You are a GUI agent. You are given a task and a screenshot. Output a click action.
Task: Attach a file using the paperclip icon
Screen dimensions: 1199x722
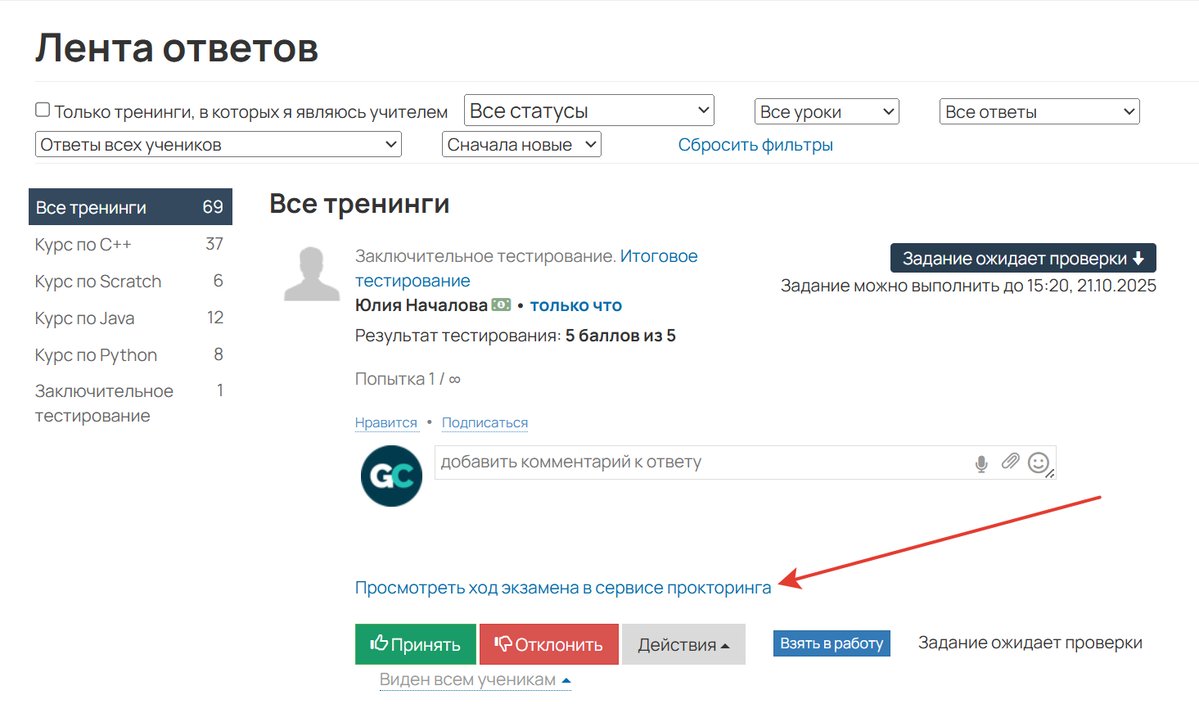click(x=1010, y=462)
